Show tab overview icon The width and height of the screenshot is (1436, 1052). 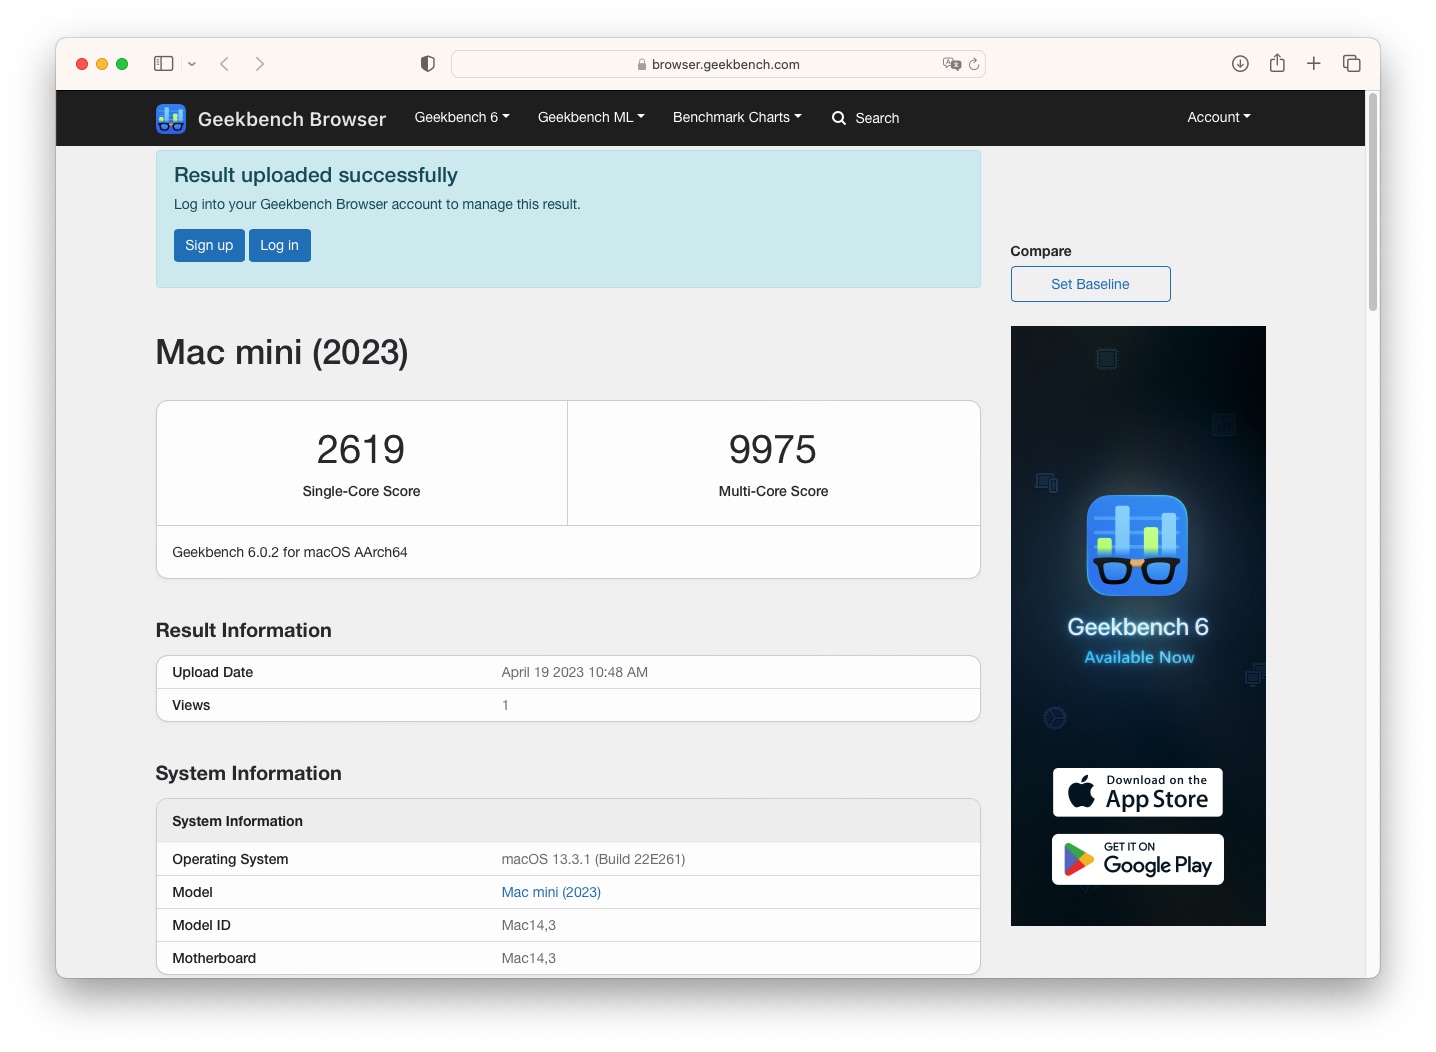point(1352,64)
